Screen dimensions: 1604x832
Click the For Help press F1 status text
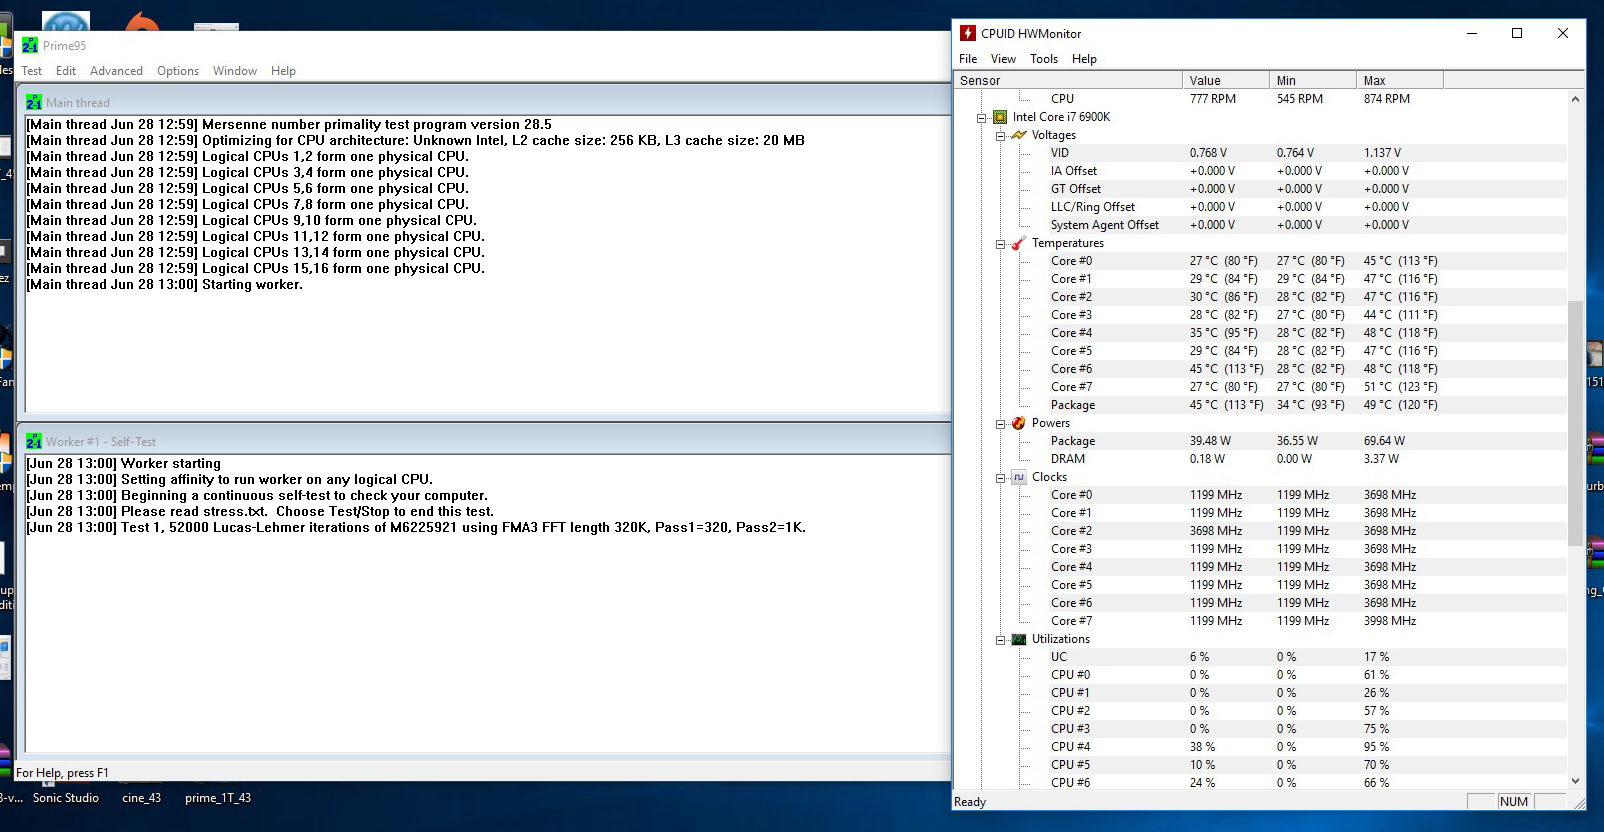tap(62, 773)
